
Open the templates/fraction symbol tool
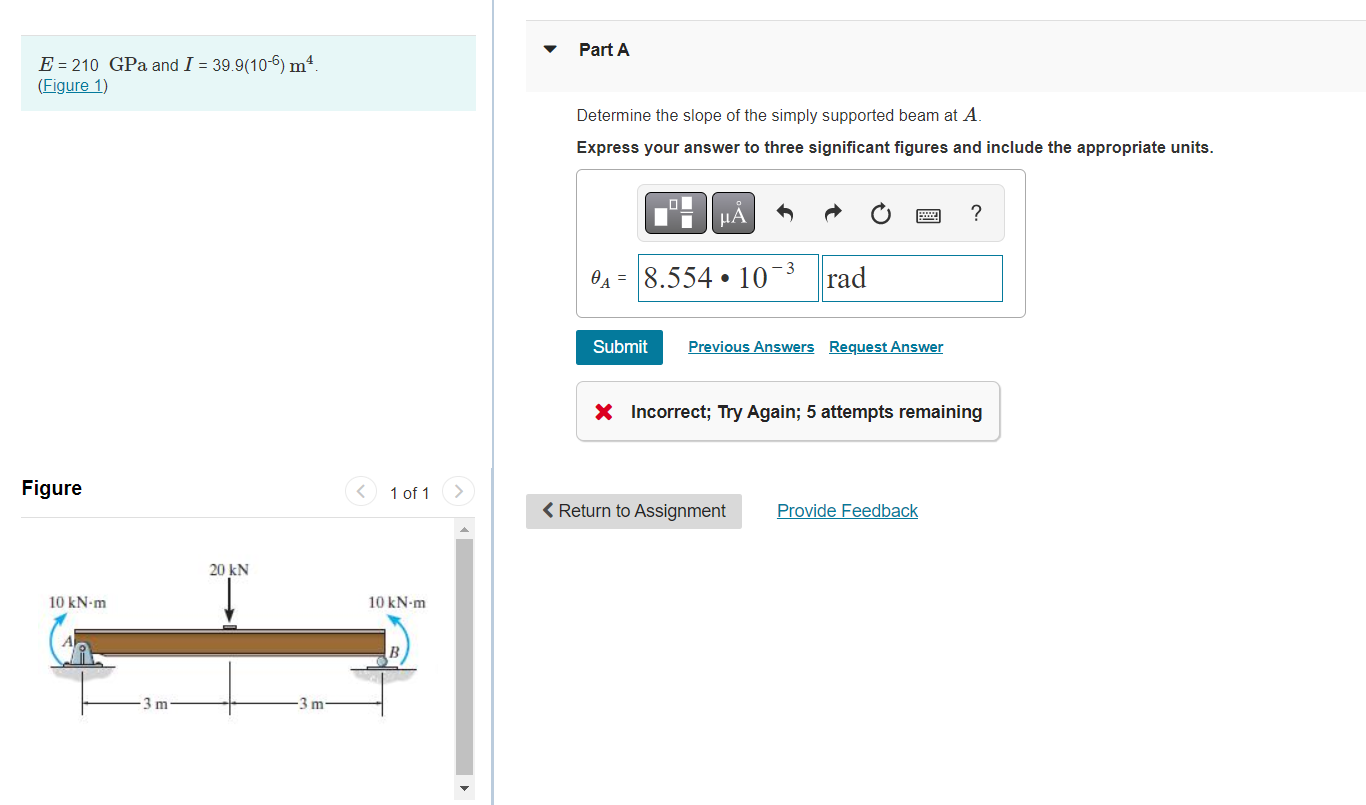tap(676, 213)
